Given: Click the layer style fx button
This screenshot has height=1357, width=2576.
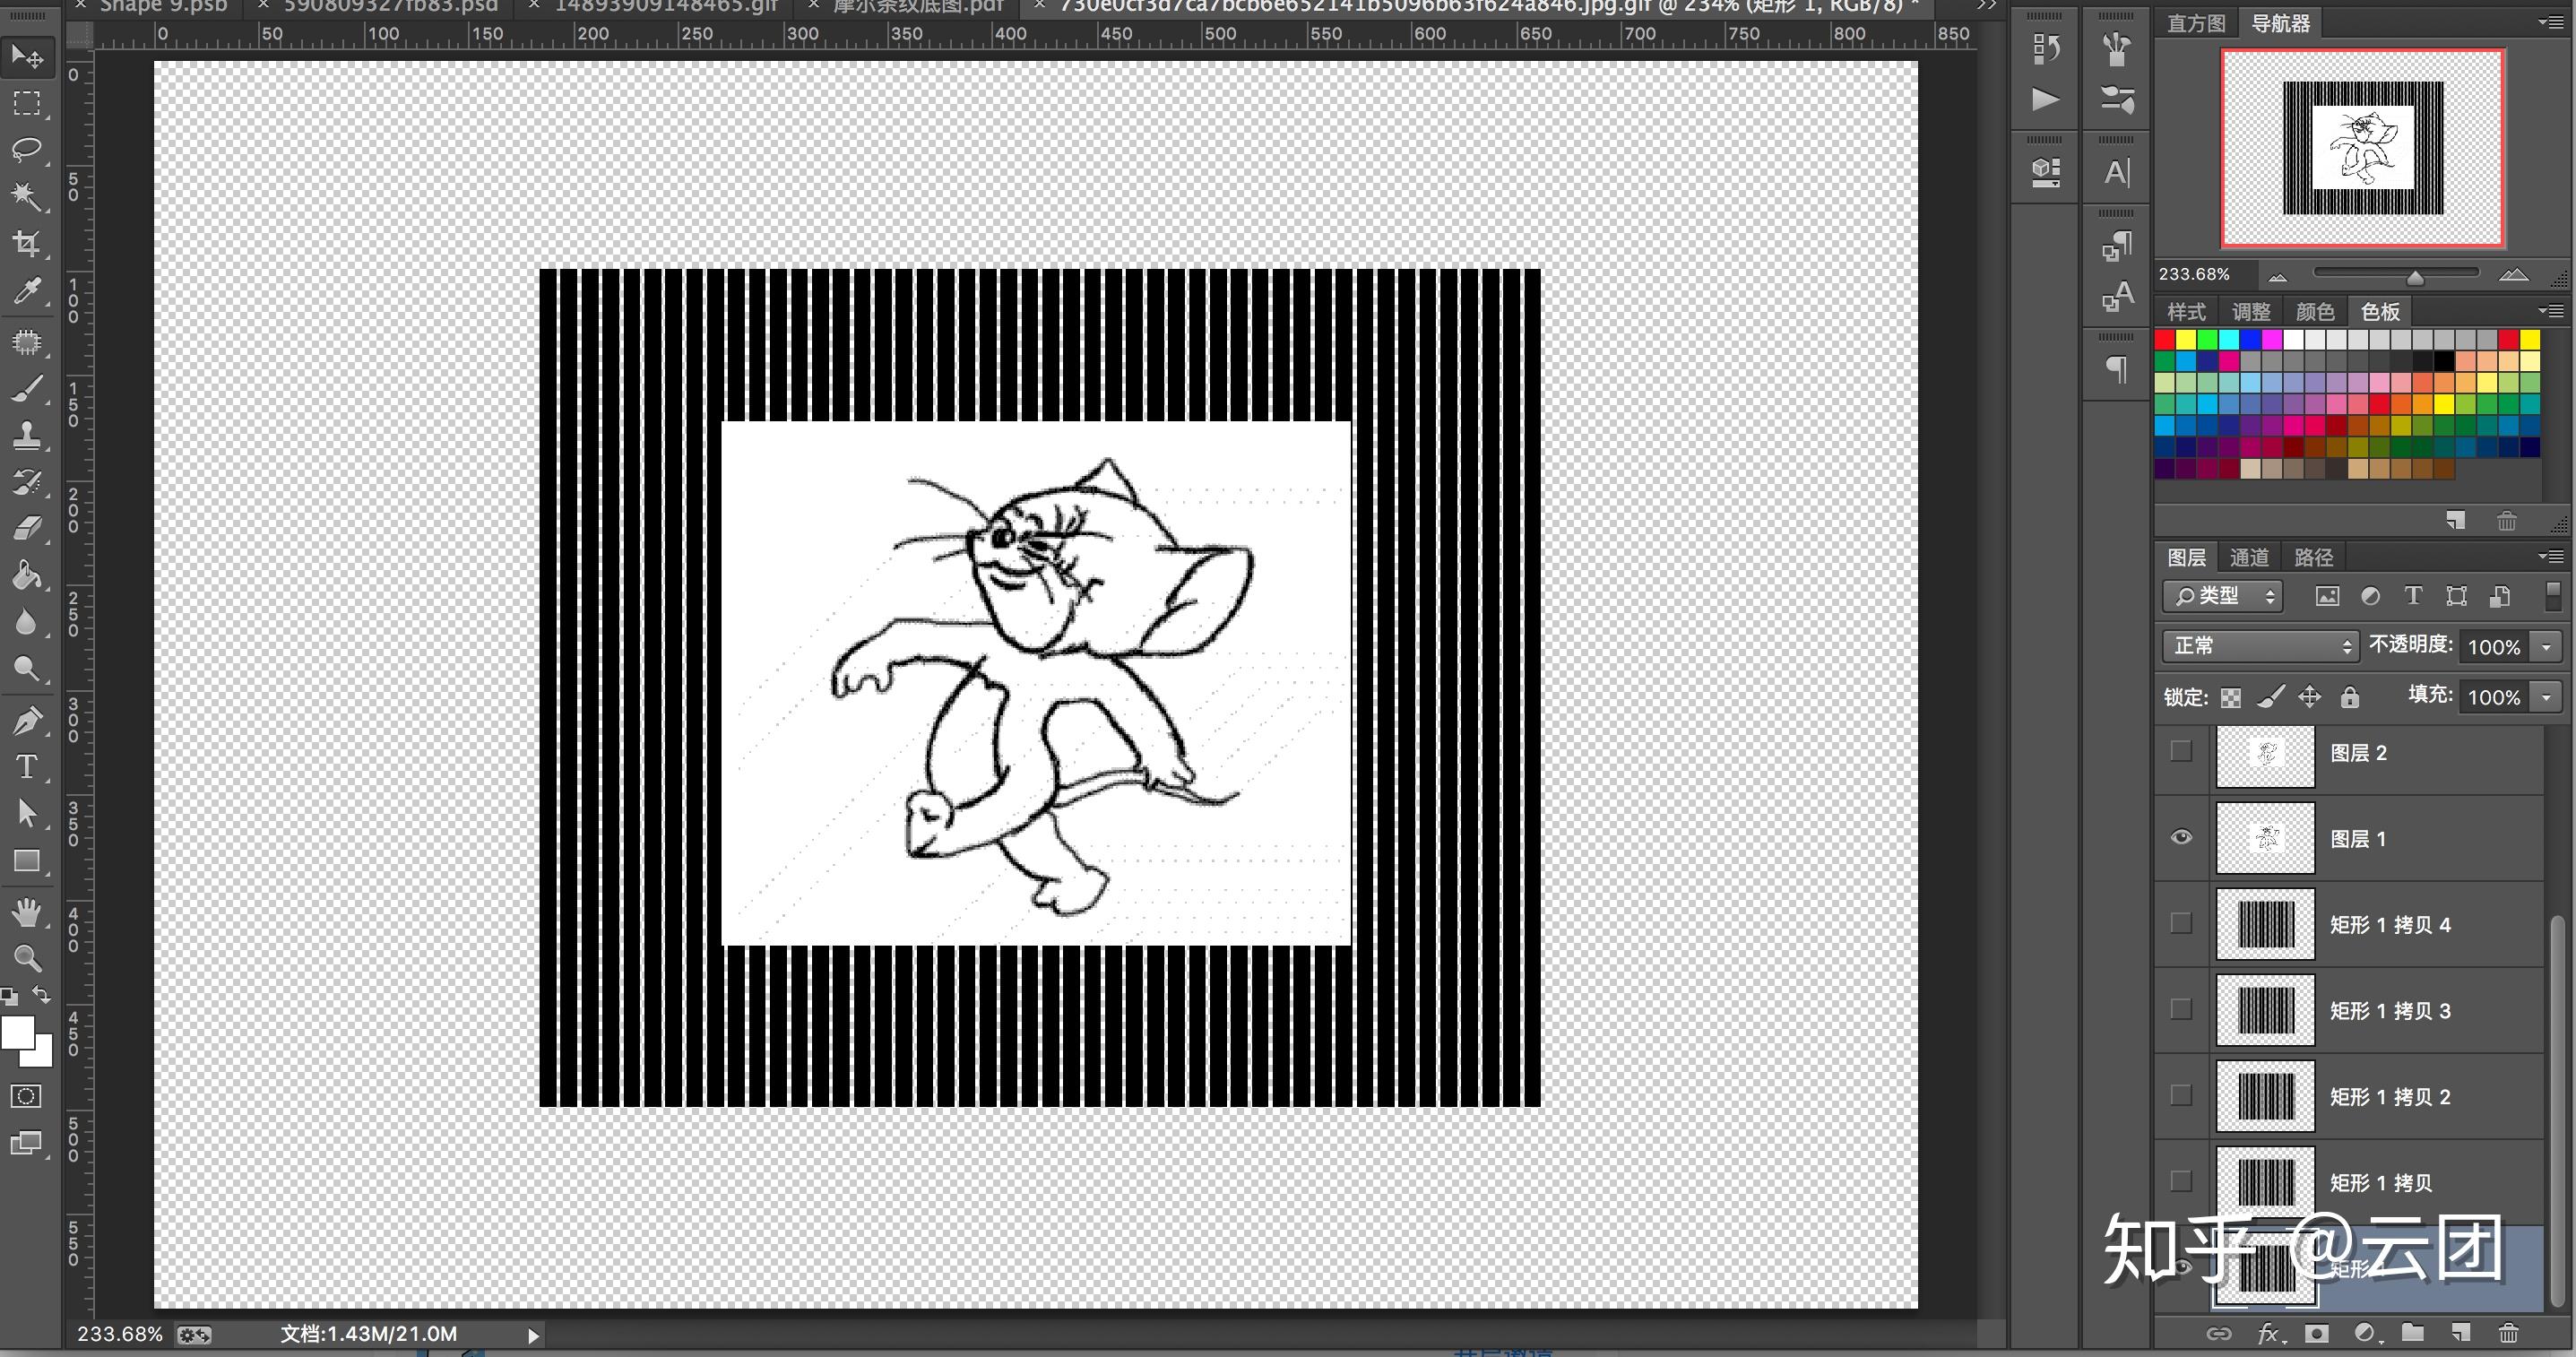Looking at the screenshot, I should pyautogui.click(x=2269, y=1333).
